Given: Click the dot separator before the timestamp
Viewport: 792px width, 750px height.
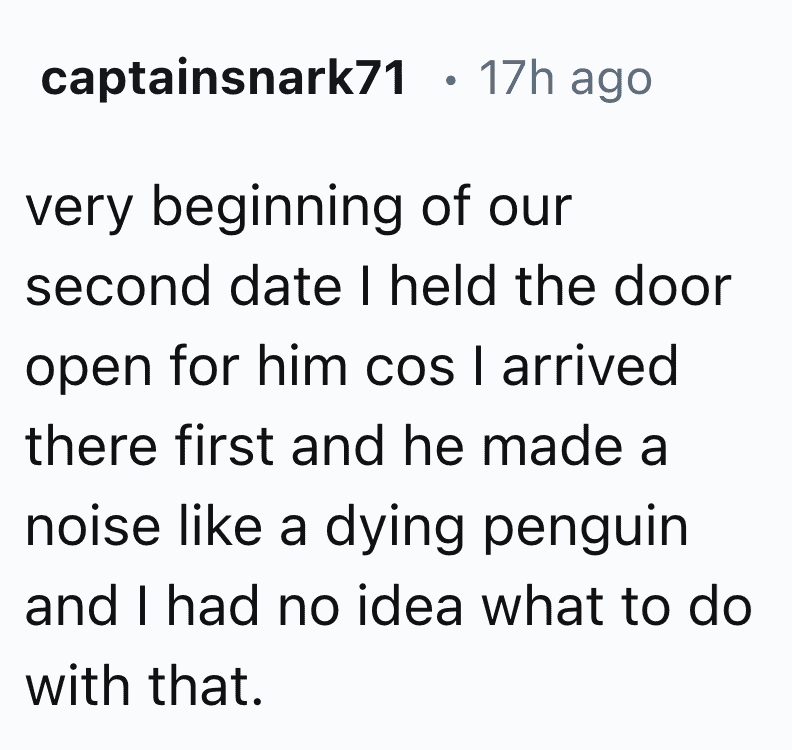Looking at the screenshot, I should pyautogui.click(x=451, y=80).
